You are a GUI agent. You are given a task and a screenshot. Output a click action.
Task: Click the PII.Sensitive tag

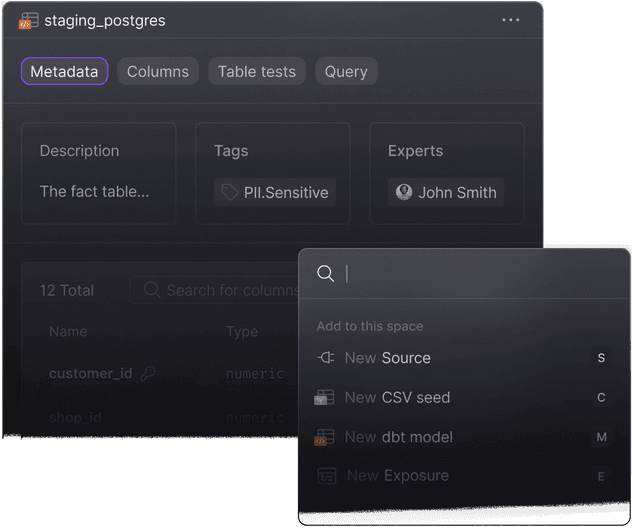tap(285, 192)
